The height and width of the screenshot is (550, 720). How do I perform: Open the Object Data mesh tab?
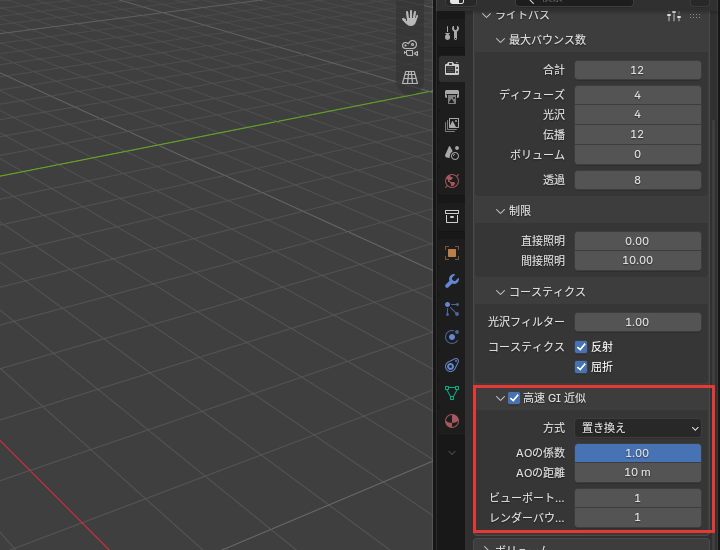[x=452, y=393]
